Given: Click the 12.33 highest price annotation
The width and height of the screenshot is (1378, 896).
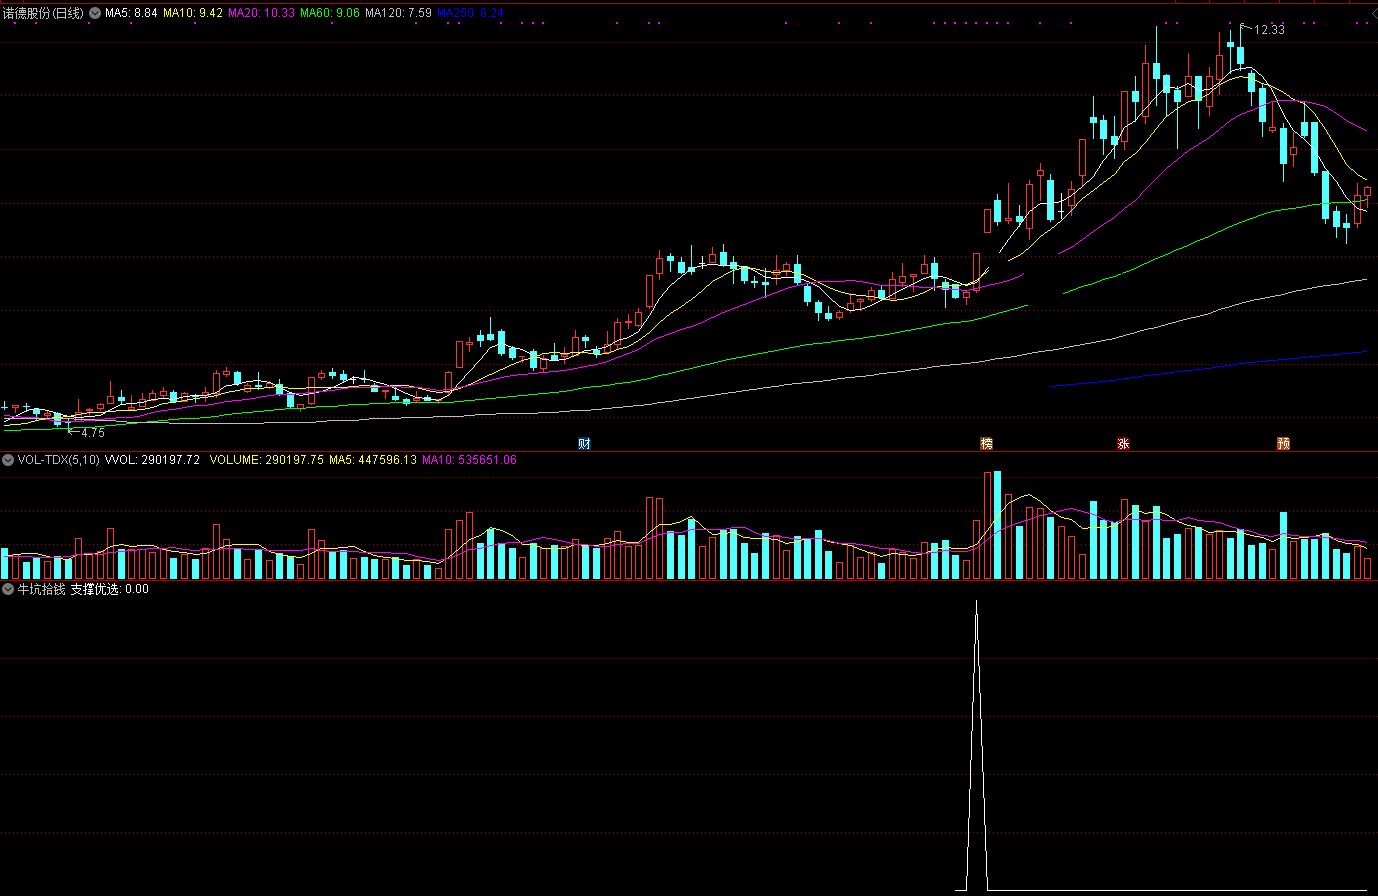Looking at the screenshot, I should coord(1269,30).
